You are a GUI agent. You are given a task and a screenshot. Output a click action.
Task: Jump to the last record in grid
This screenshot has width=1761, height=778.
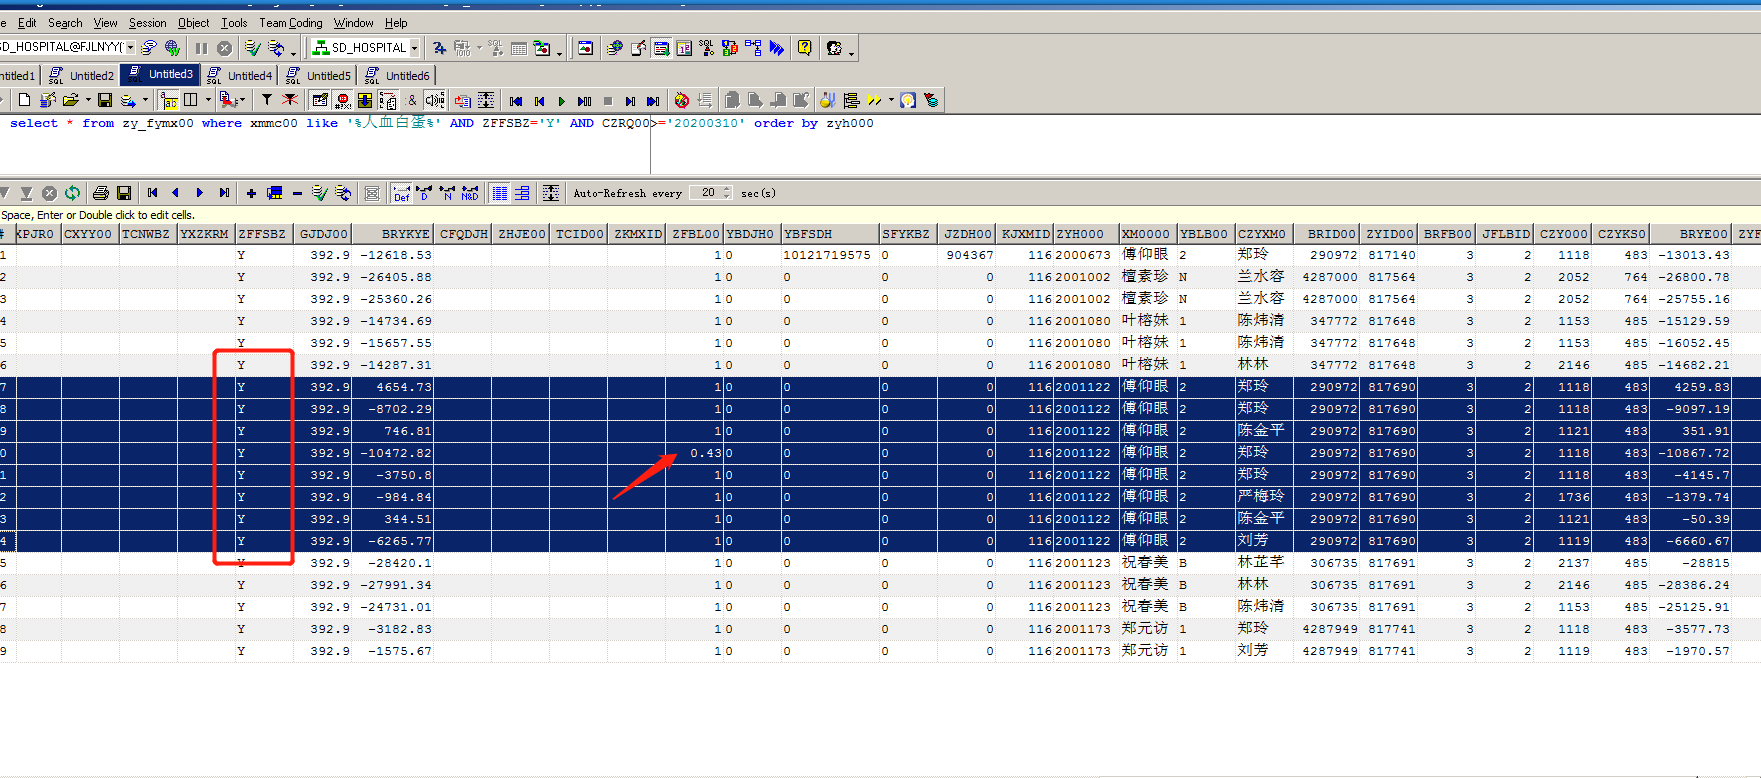(224, 193)
